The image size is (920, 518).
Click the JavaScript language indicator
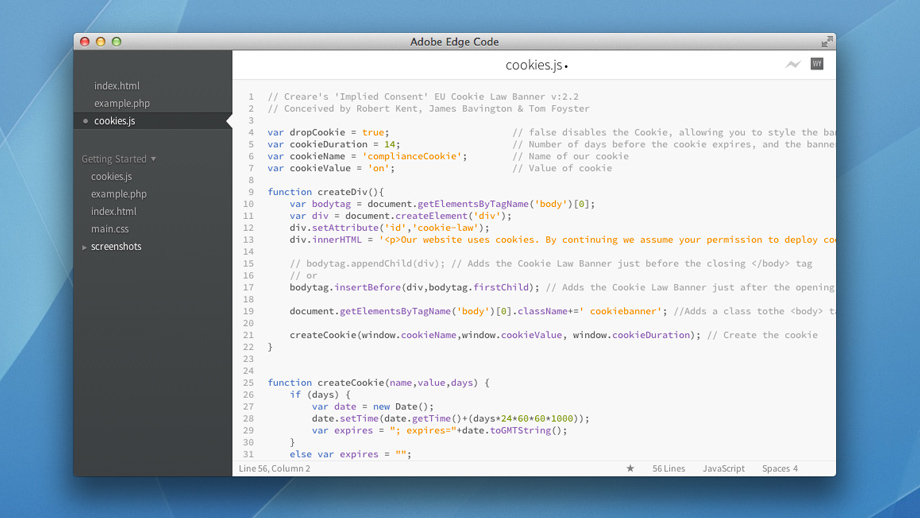click(723, 468)
